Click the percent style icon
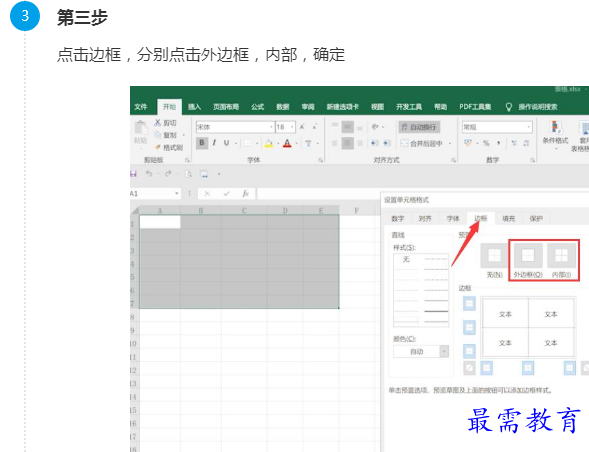The image size is (589, 452). (x=486, y=143)
